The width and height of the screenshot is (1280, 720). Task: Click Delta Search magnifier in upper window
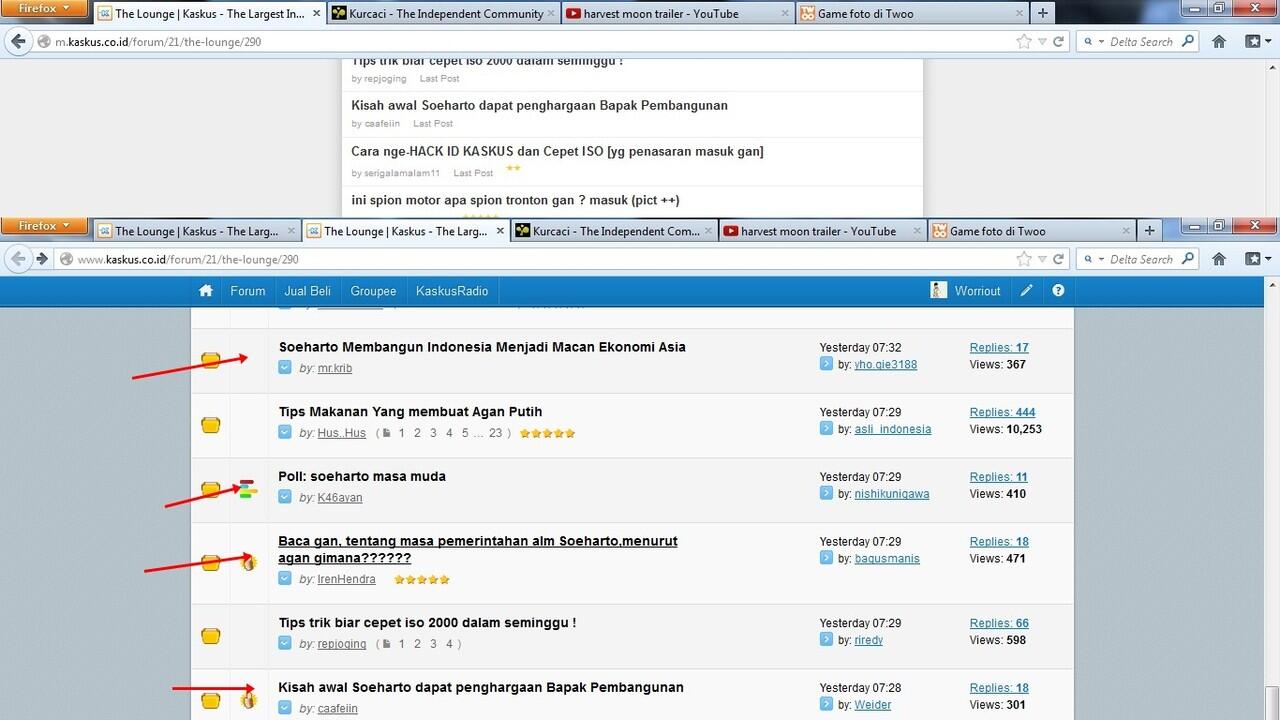click(x=1188, y=42)
